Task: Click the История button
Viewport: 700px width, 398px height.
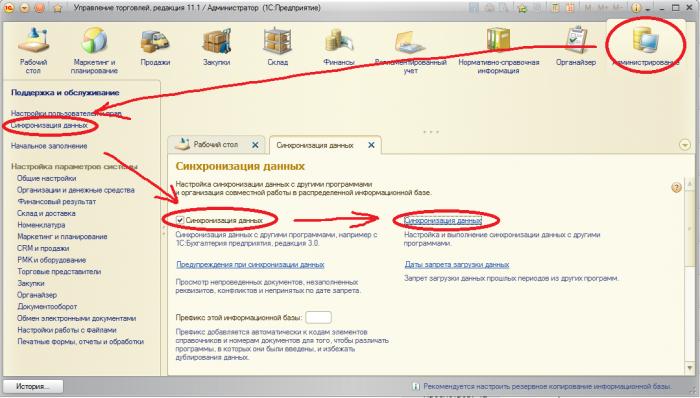Action: [33, 386]
